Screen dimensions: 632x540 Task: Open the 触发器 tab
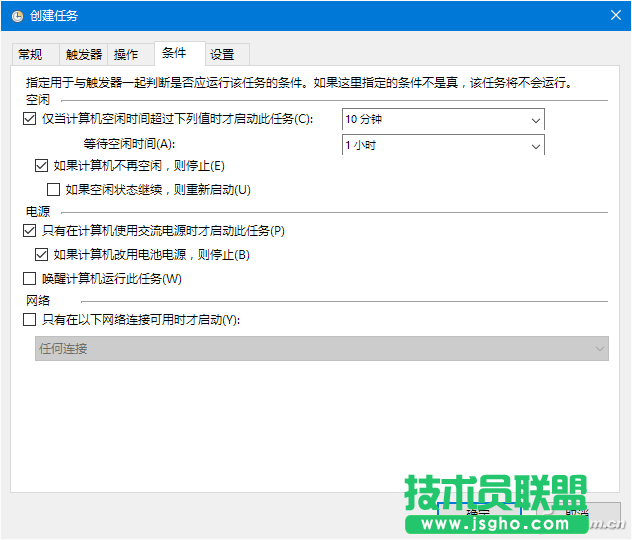point(84,55)
